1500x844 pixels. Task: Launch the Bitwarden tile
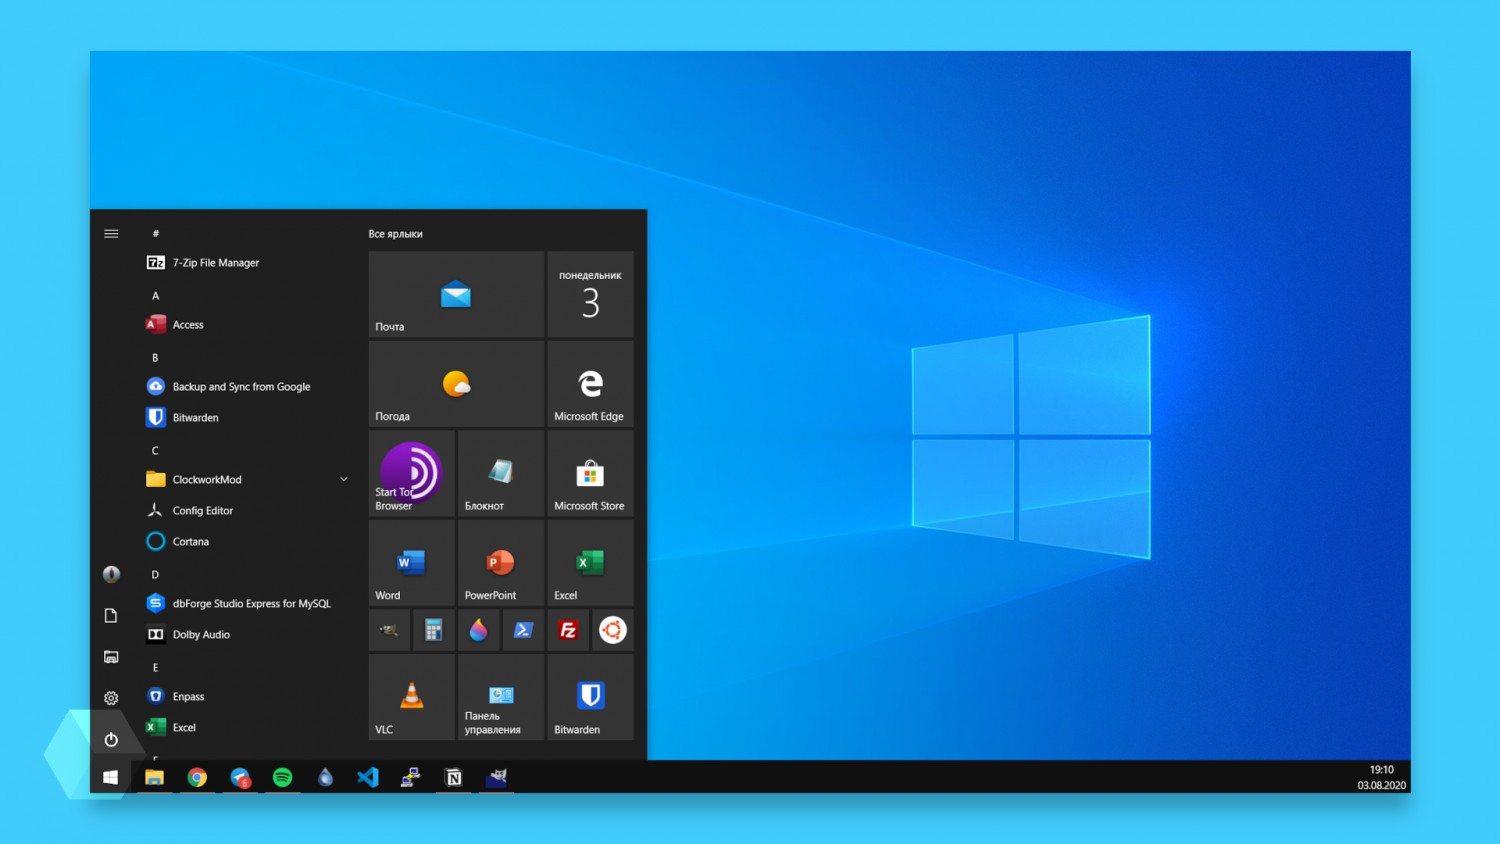pyautogui.click(x=590, y=697)
